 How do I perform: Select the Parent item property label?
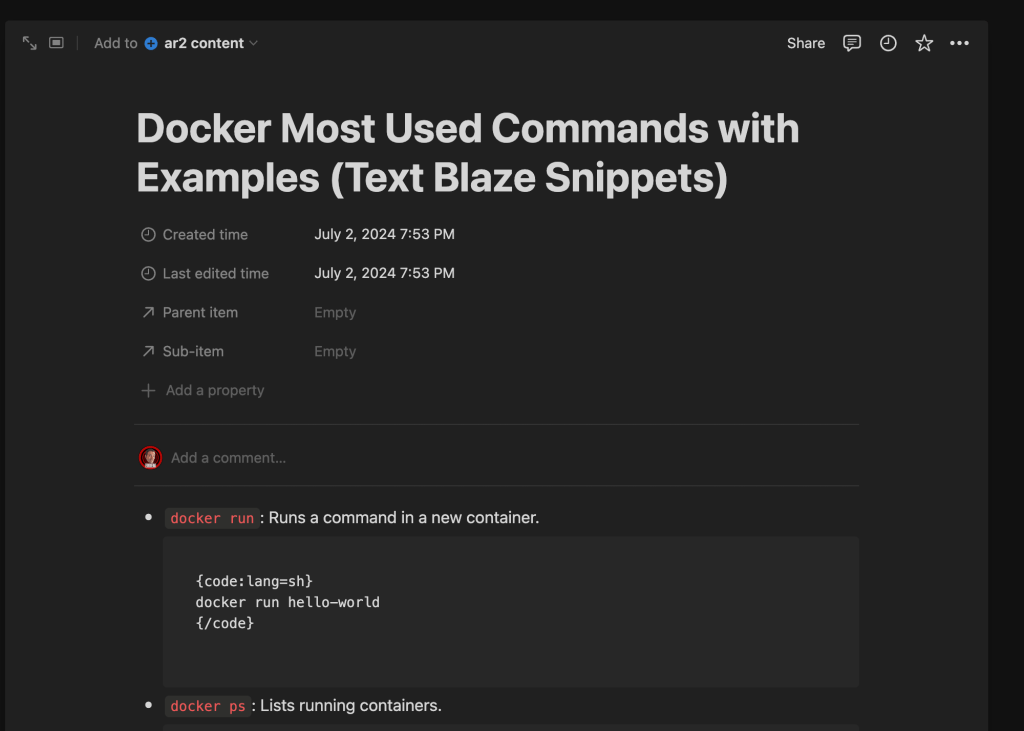coord(200,312)
